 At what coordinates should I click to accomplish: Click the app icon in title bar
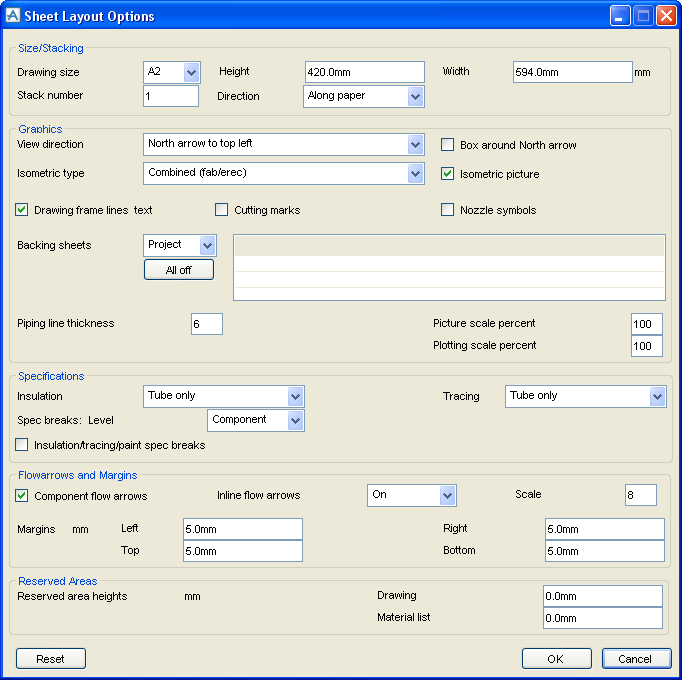pos(13,16)
